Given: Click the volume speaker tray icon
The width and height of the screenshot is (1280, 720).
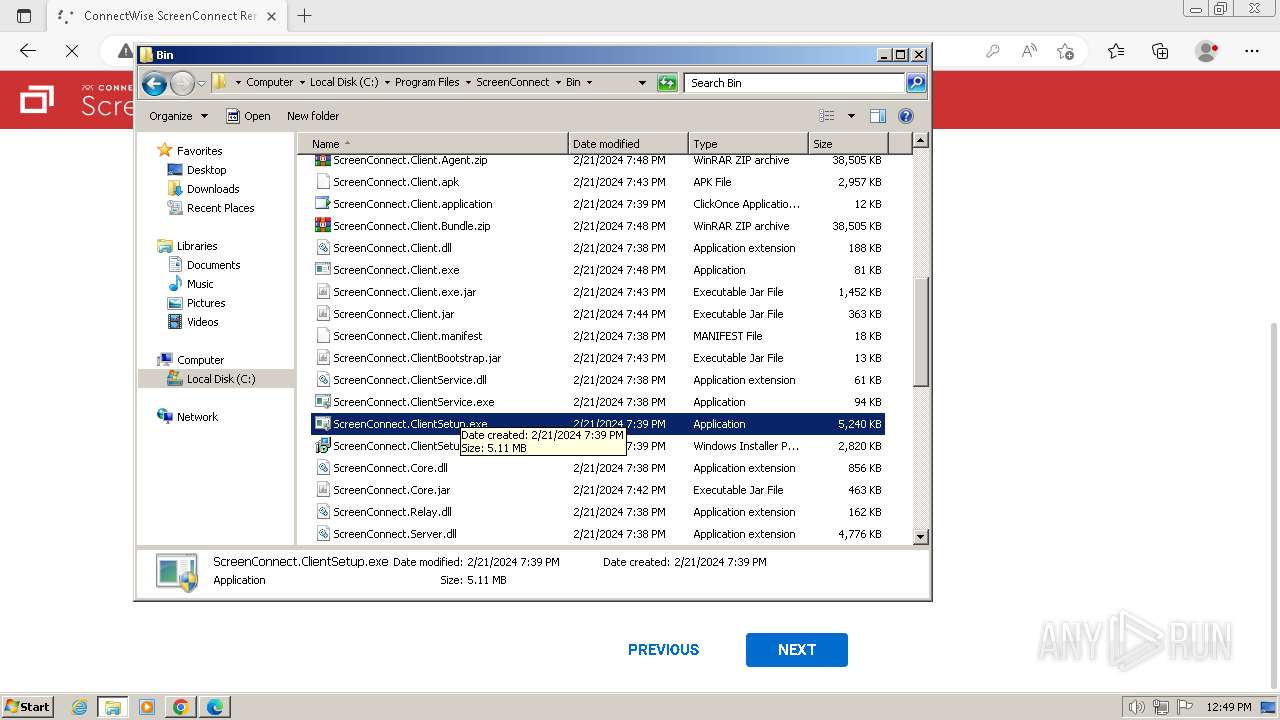Looking at the screenshot, I should pyautogui.click(x=1138, y=707).
